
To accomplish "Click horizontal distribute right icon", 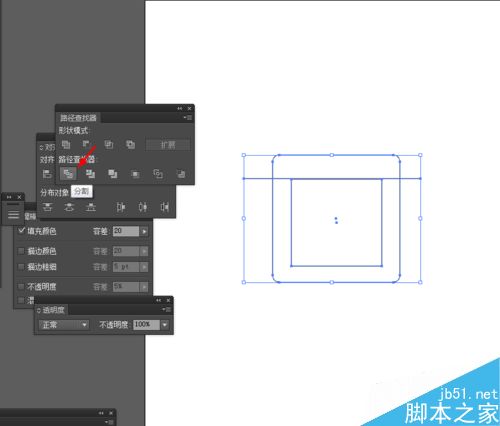I will tap(165, 207).
